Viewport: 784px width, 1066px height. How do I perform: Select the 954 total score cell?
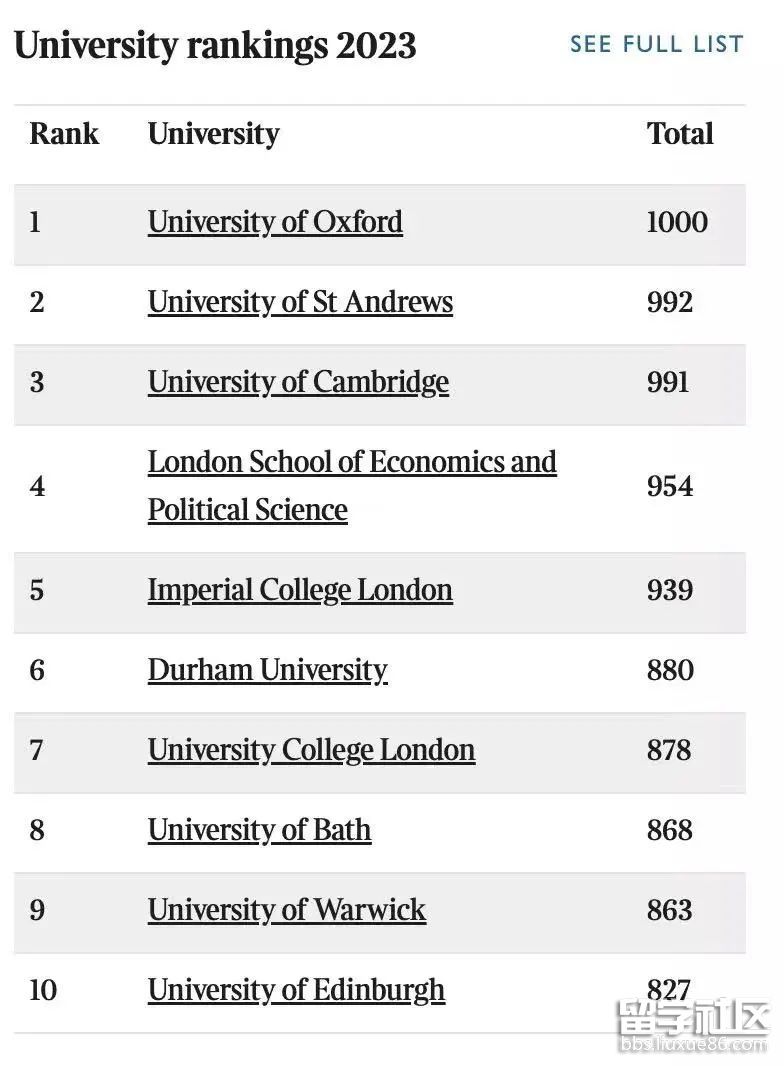tap(669, 486)
